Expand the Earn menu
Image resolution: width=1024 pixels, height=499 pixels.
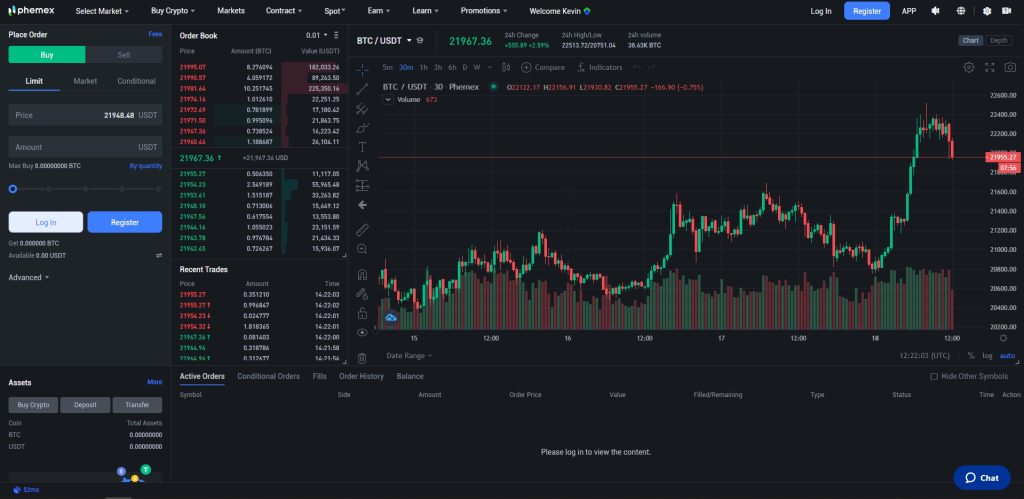click(x=379, y=11)
